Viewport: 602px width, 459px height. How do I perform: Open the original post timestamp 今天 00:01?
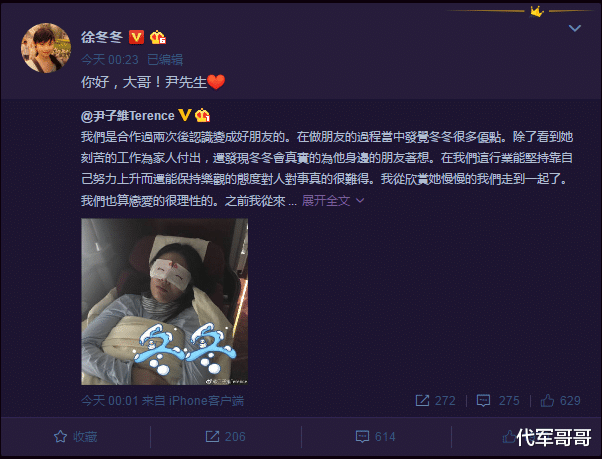(110, 401)
